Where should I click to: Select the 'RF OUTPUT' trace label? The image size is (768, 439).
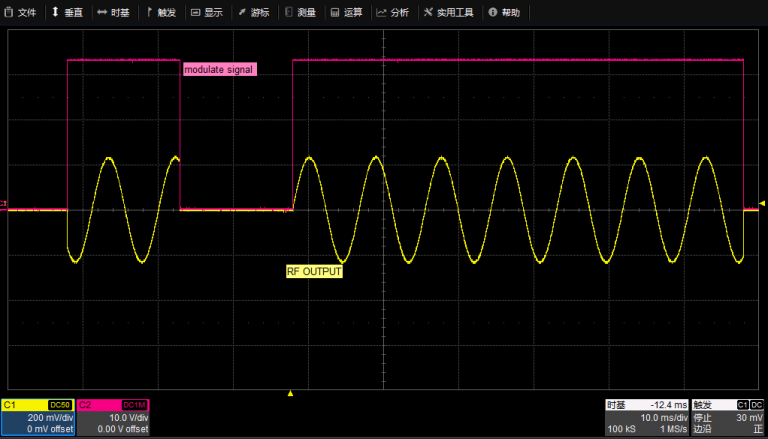click(314, 271)
